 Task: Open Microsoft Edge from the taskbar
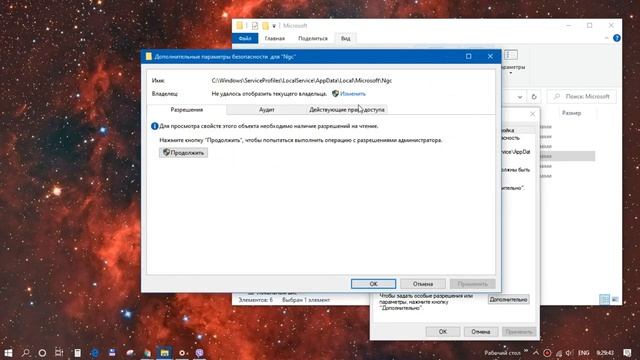coord(95,353)
